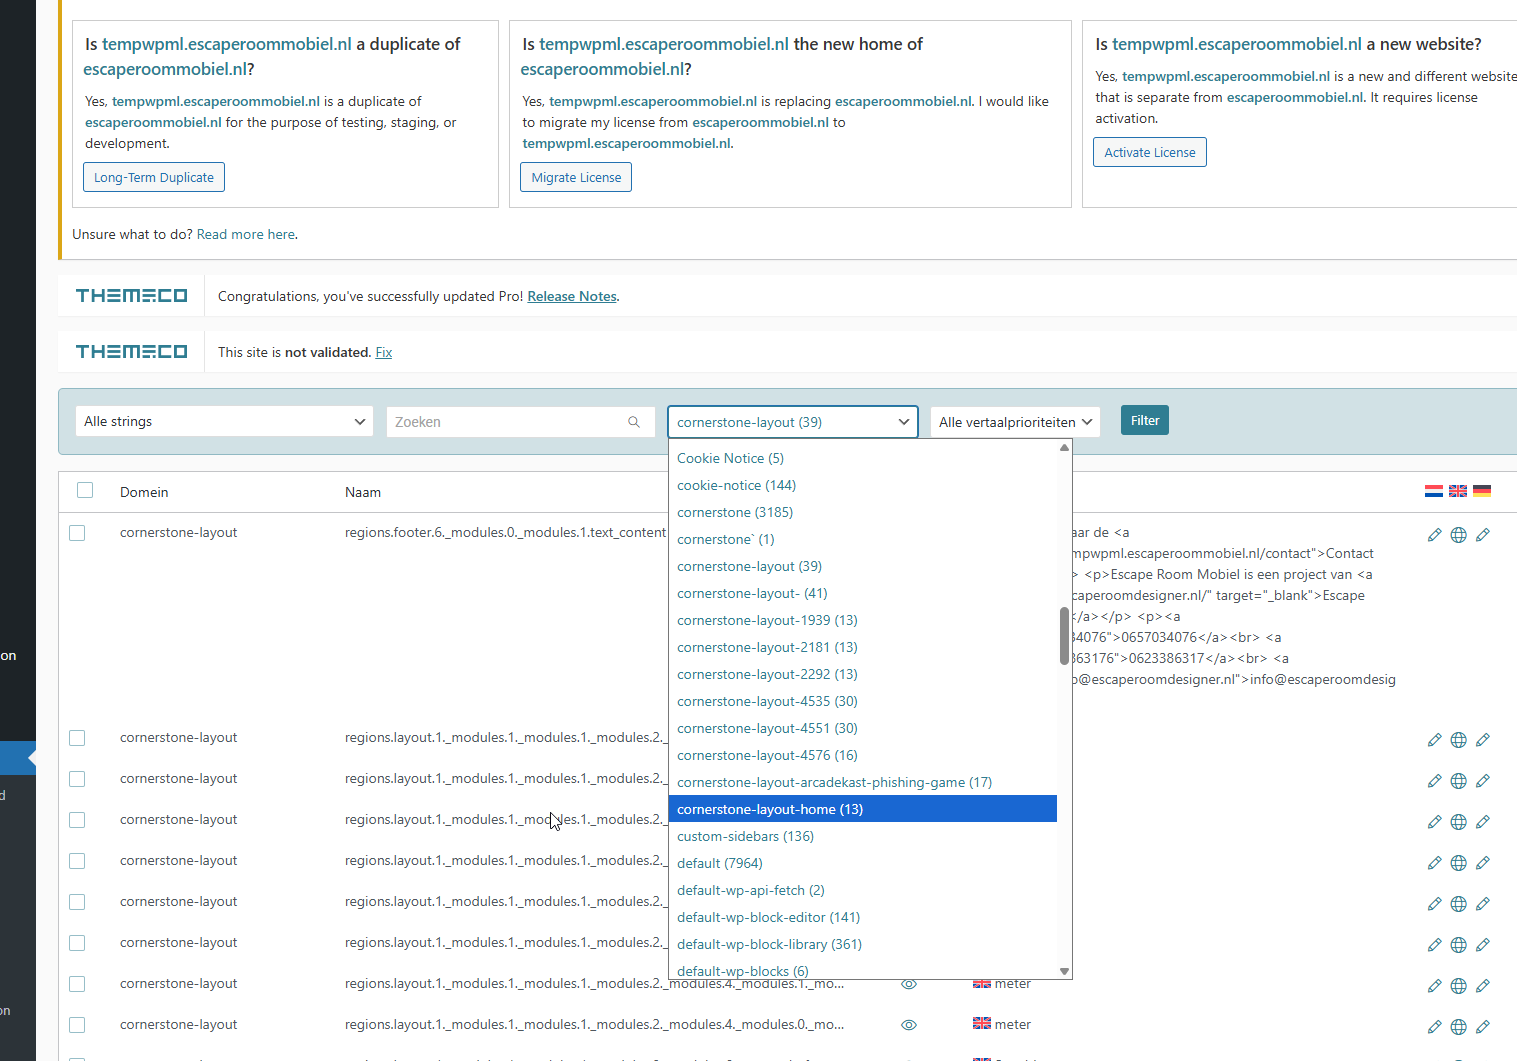Expand the Alle vertaalprioriteiten dropdown
The width and height of the screenshot is (1517, 1061).
(1015, 422)
